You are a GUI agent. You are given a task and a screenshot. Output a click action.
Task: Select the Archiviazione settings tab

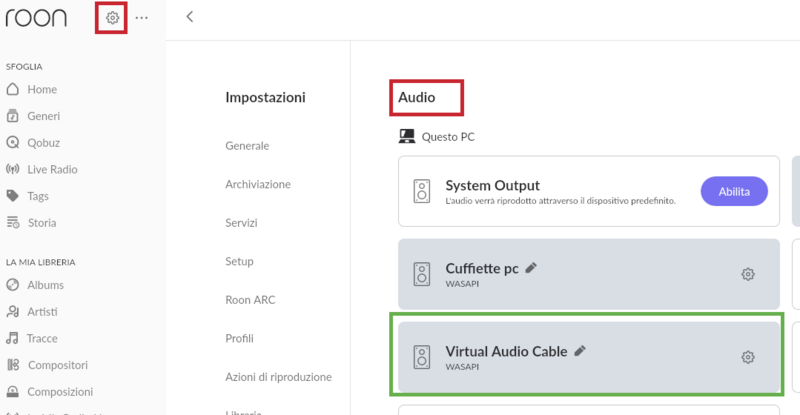pyautogui.click(x=258, y=184)
